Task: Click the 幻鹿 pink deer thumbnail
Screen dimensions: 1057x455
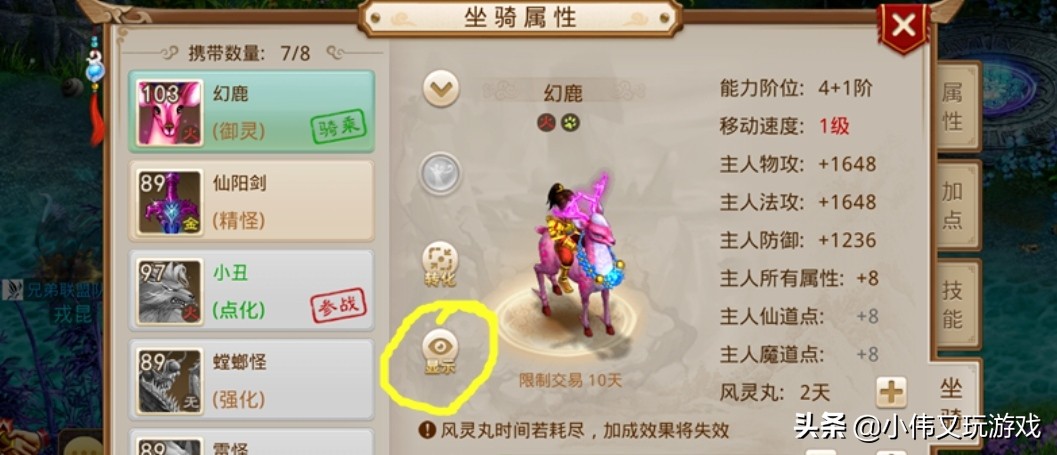Action: point(169,113)
